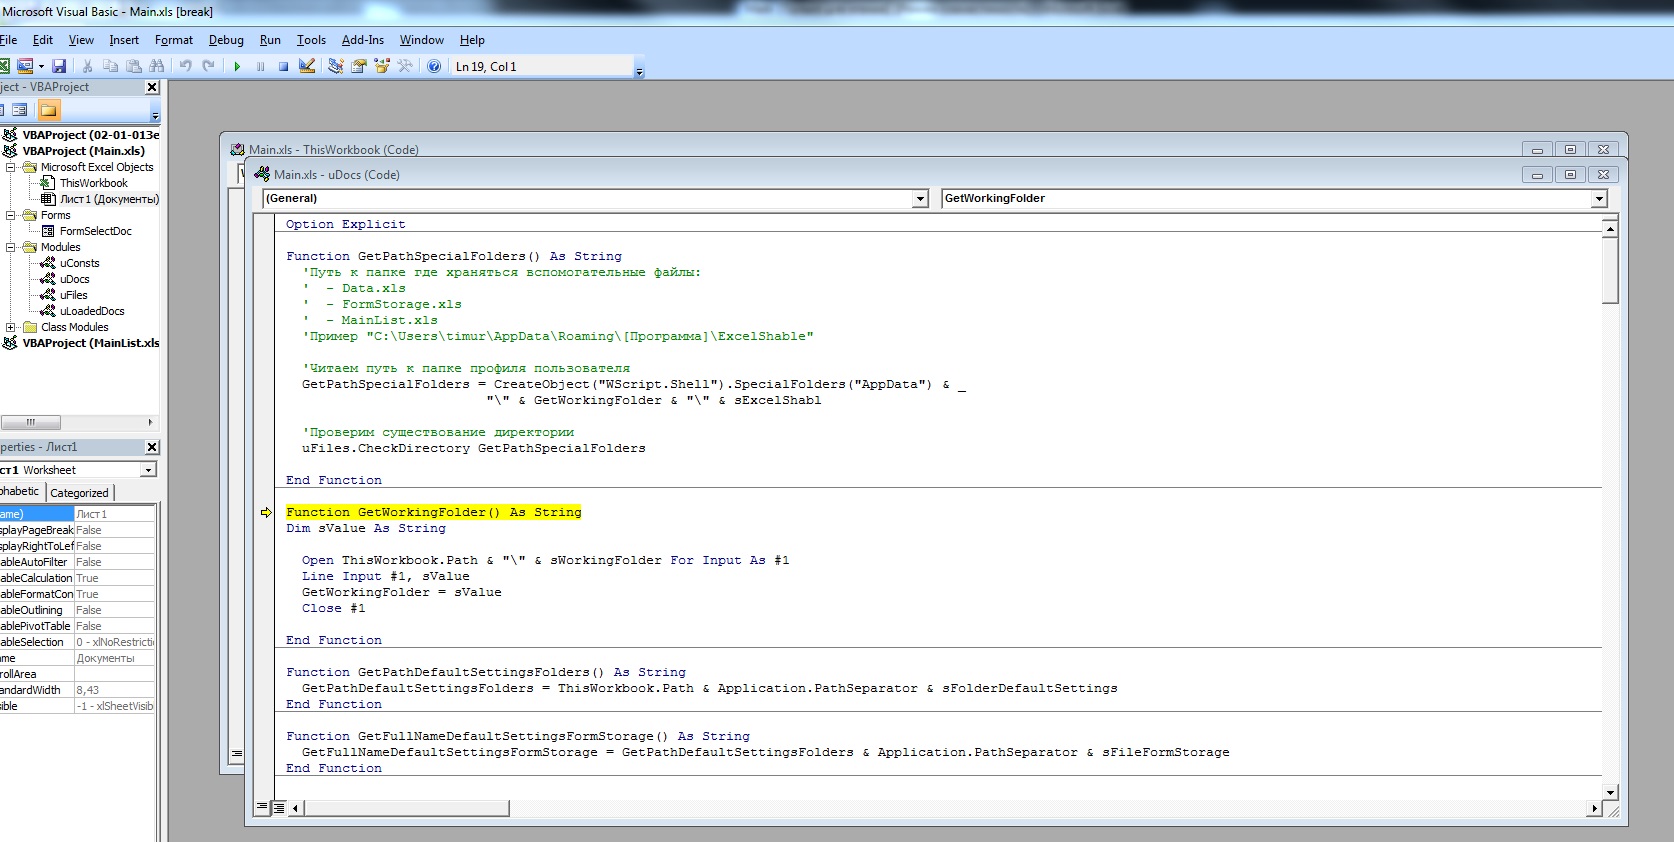Toggle Folders view in Project Explorer
Screen dimensions: 1674x842
[x=49, y=110]
